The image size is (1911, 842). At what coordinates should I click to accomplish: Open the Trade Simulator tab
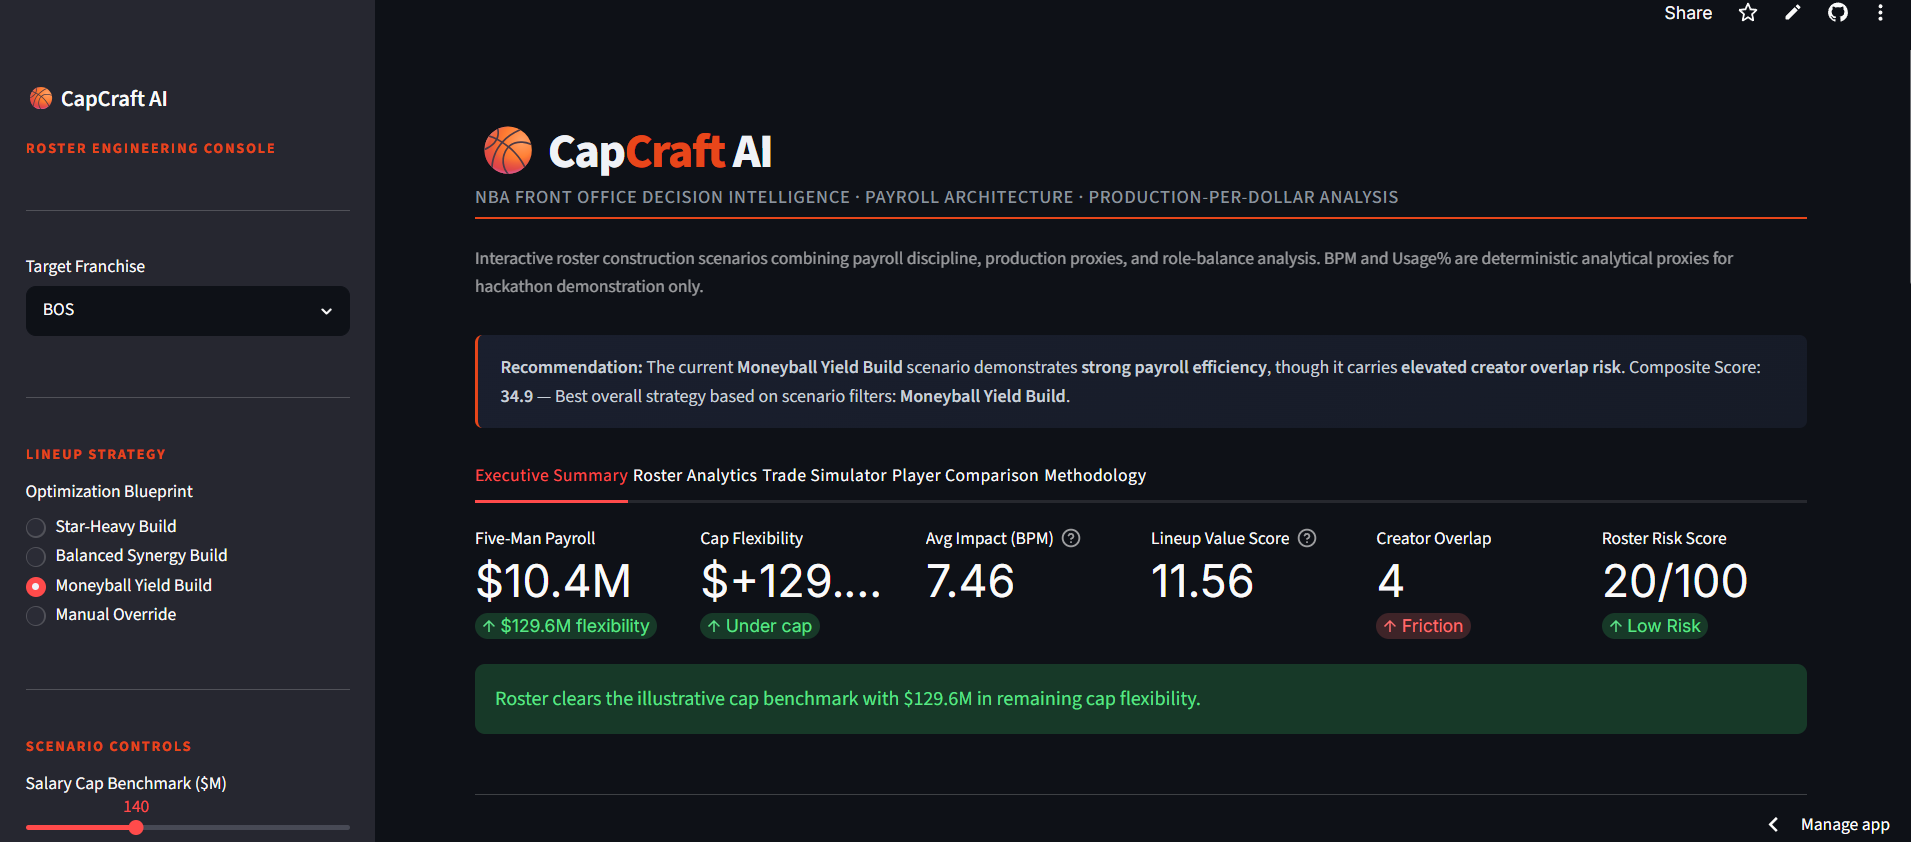pyautogui.click(x=824, y=475)
